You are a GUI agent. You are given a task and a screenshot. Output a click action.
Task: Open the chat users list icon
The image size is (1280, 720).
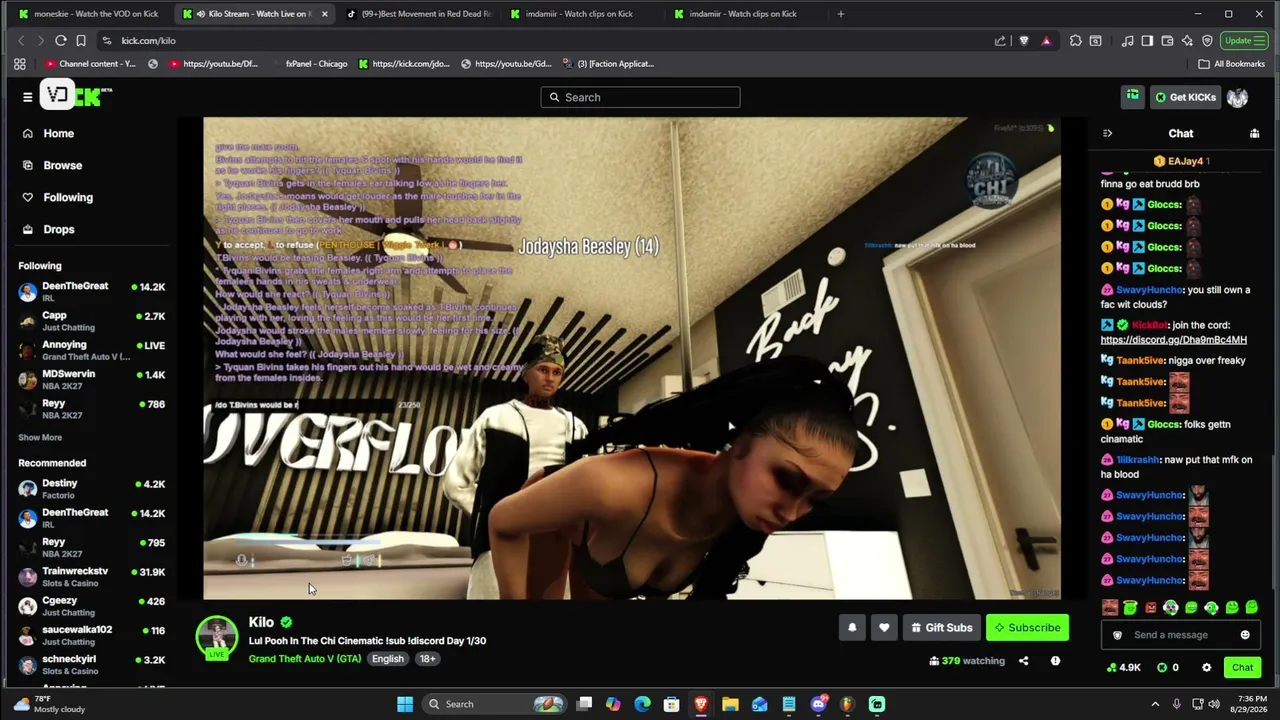point(1254,133)
